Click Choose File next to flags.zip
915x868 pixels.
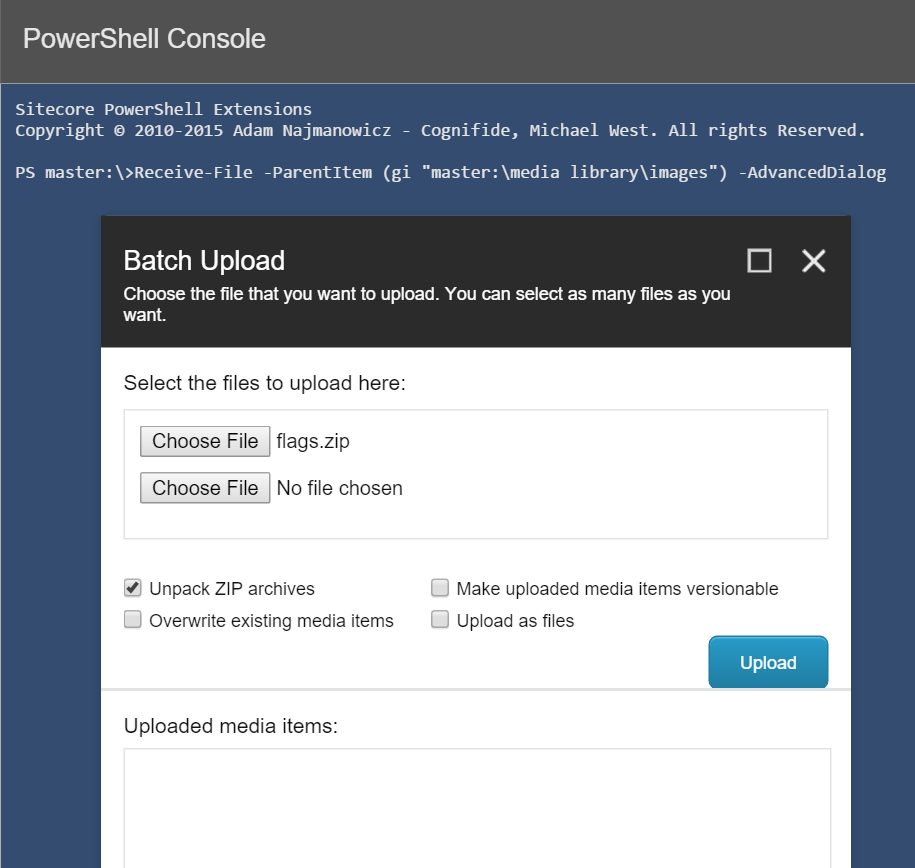(205, 441)
